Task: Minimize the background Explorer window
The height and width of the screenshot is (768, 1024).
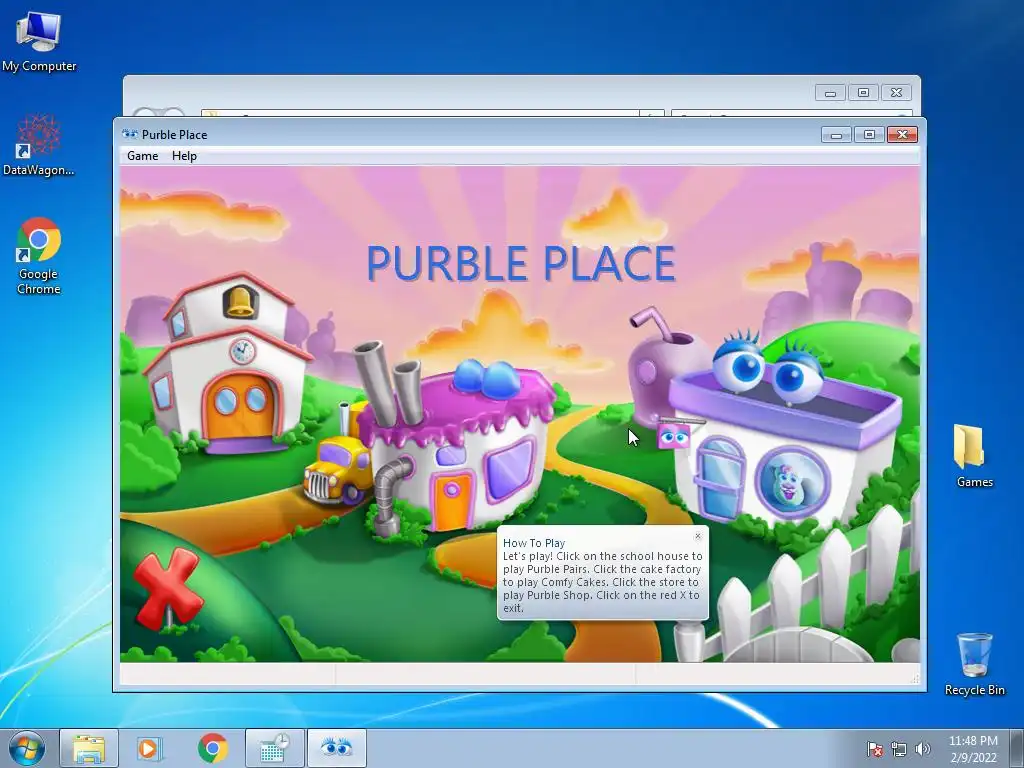Action: [x=831, y=93]
